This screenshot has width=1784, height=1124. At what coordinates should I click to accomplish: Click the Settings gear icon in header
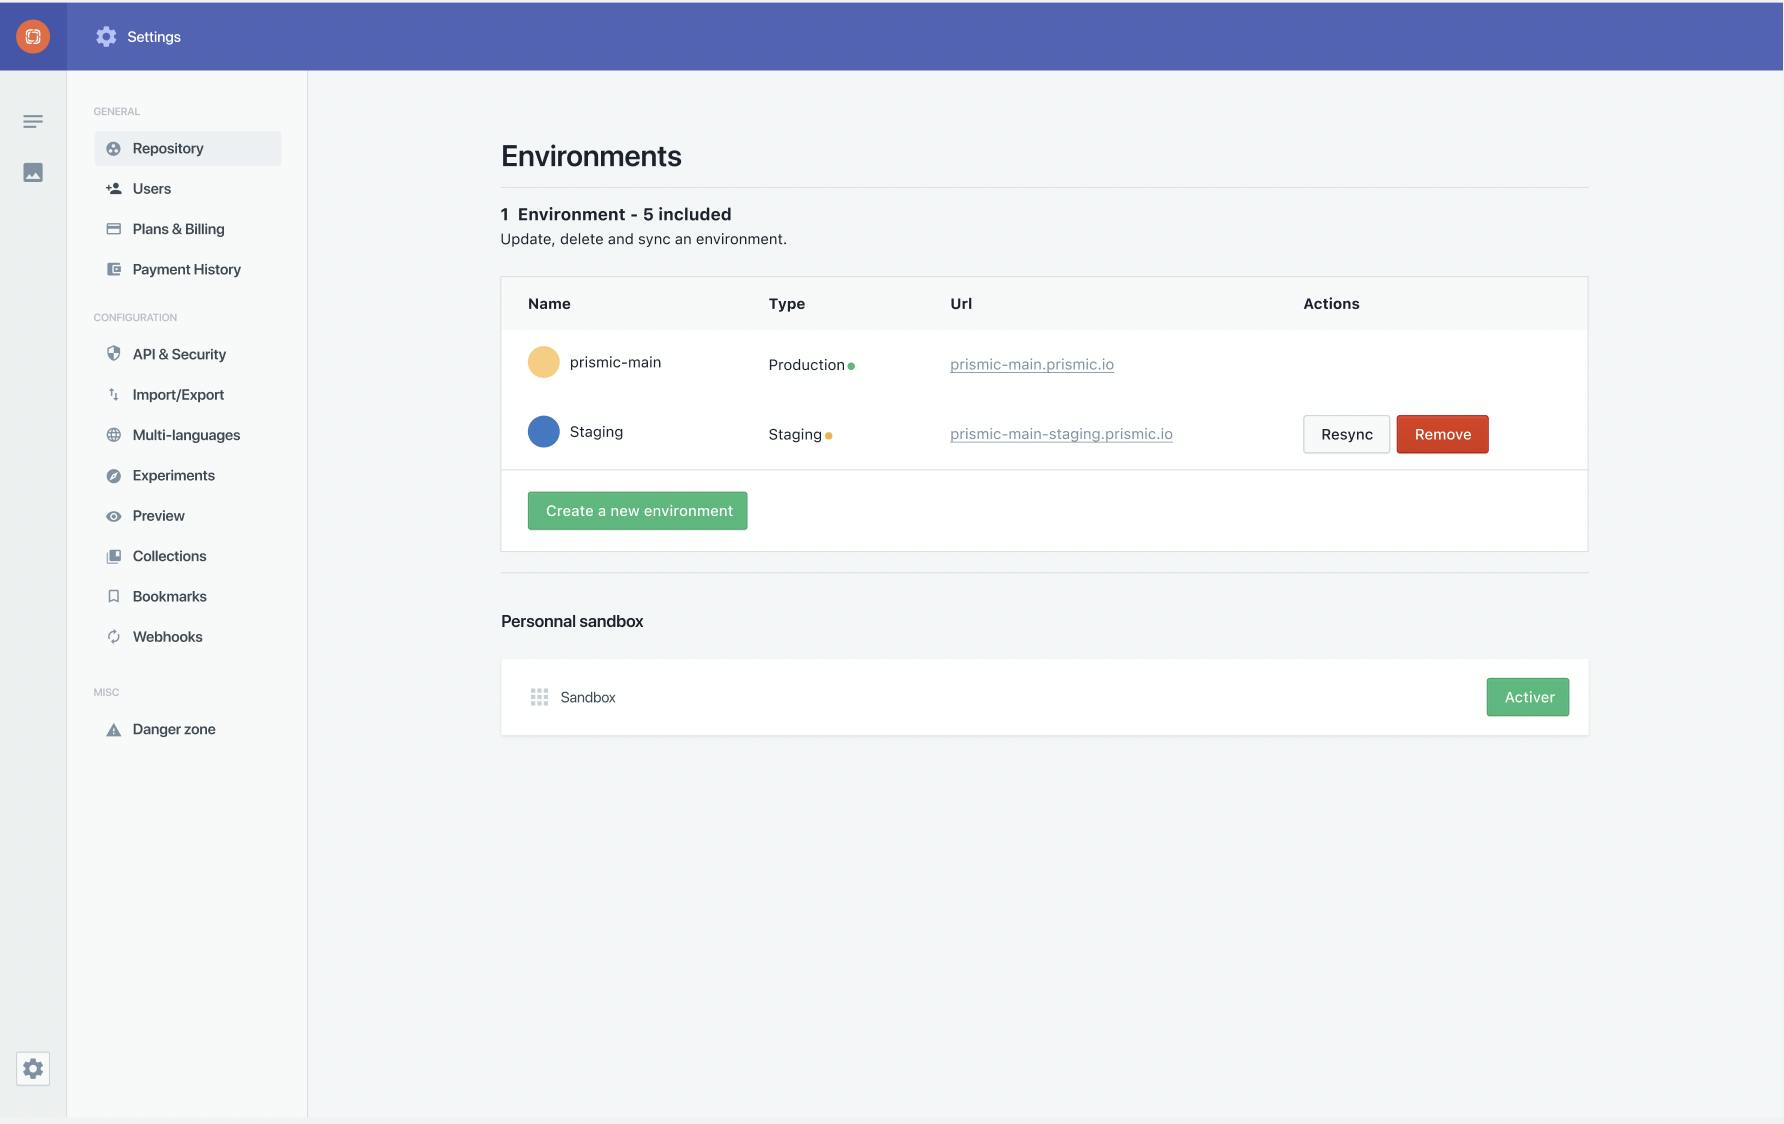106,37
